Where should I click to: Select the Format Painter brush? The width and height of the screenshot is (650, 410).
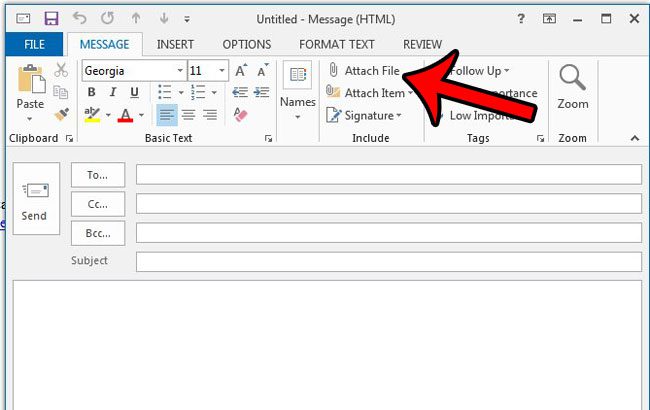[x=61, y=114]
